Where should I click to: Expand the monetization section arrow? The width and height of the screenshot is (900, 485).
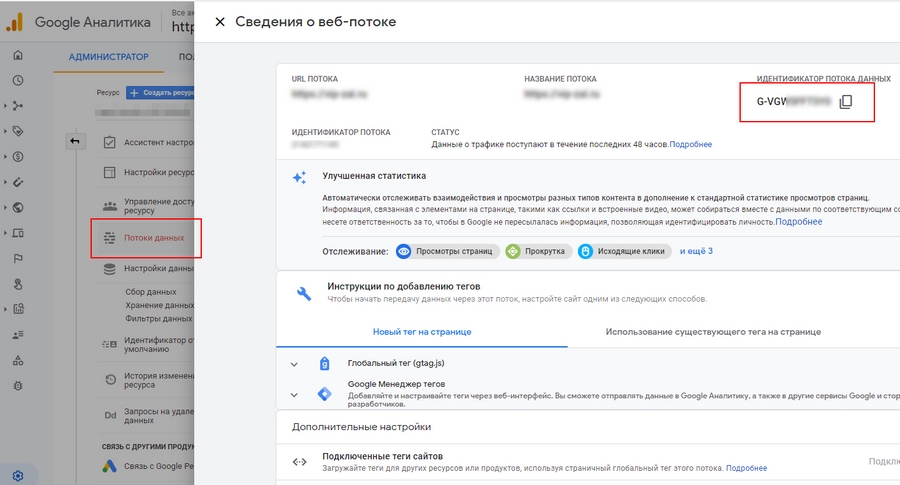pyautogui.click(x=5, y=157)
